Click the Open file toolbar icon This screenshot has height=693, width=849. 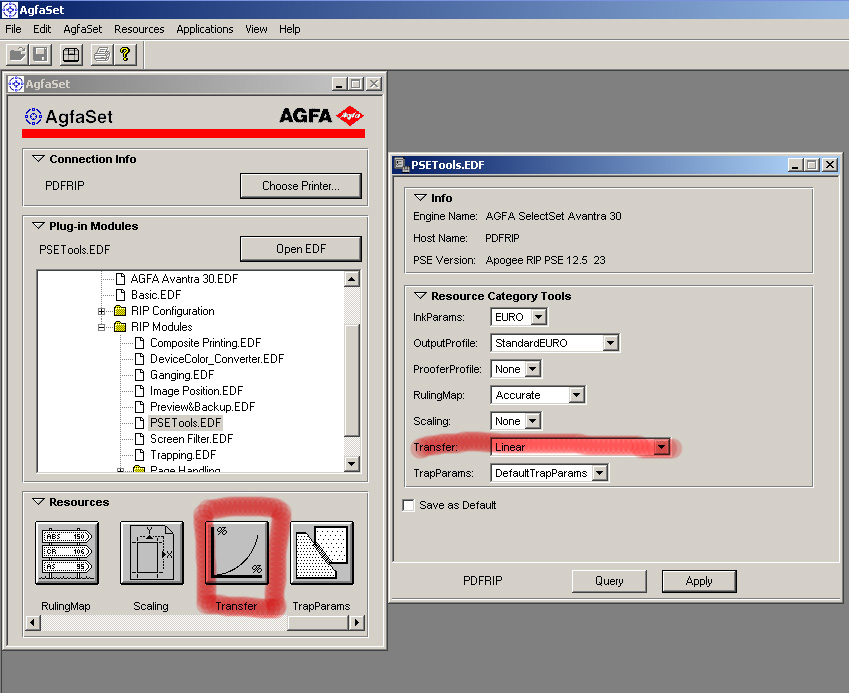tap(18, 55)
